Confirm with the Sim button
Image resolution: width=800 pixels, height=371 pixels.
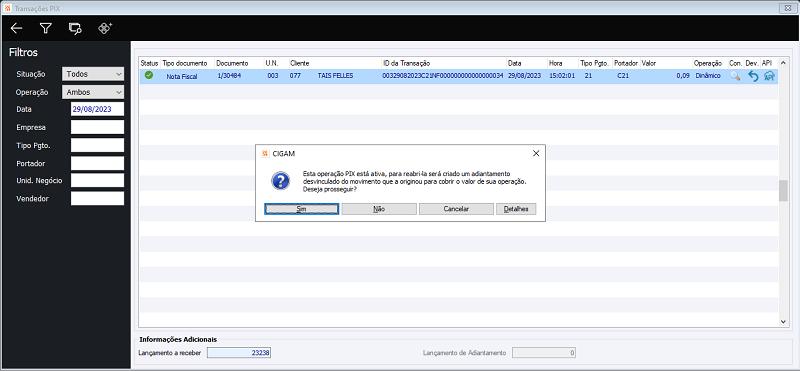301,209
